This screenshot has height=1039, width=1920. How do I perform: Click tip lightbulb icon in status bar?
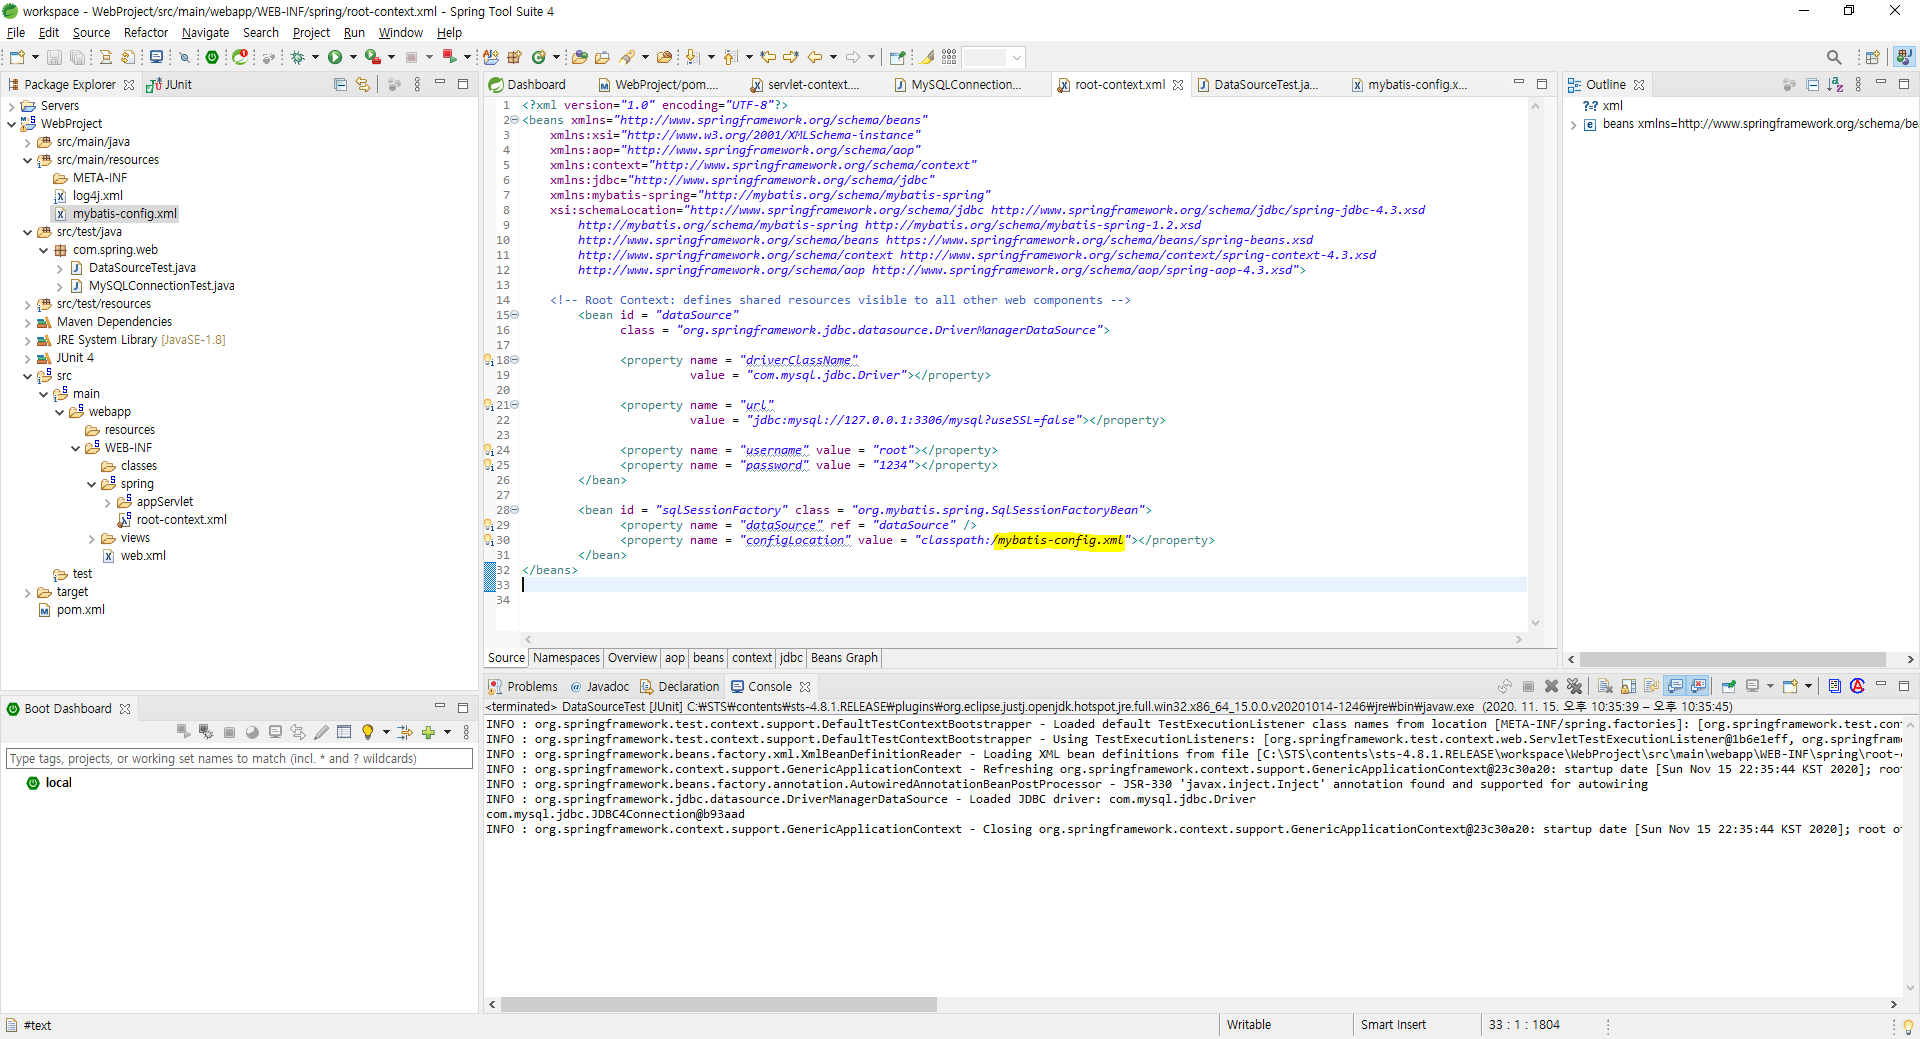tap(1908, 1026)
